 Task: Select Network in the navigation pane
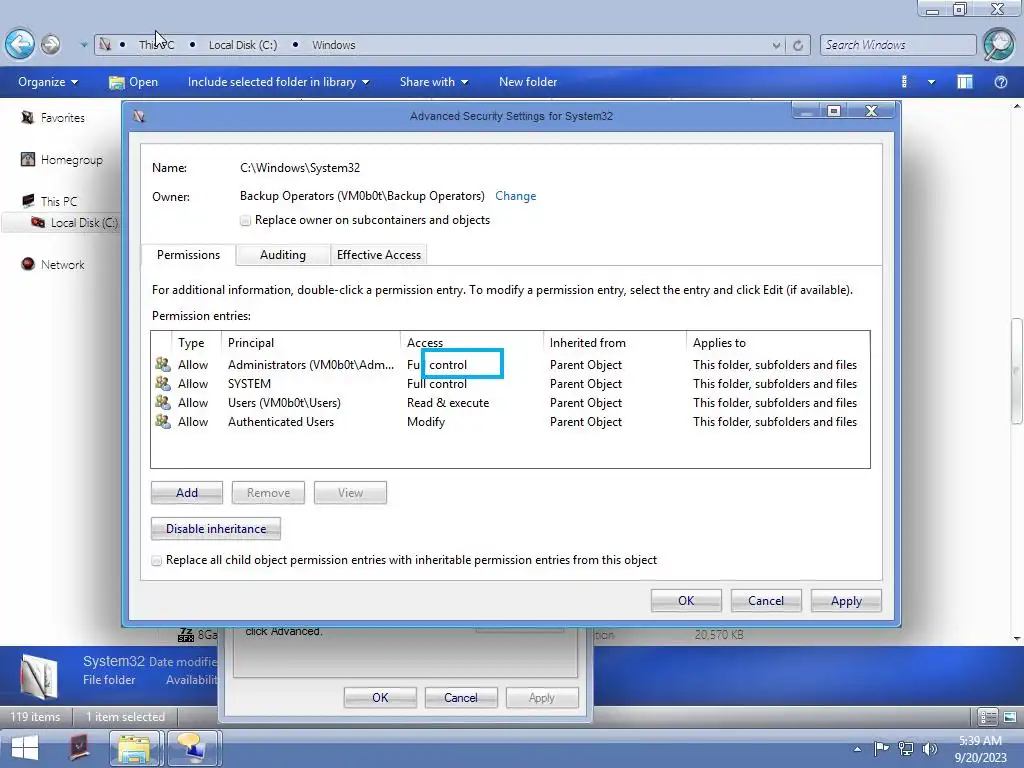(54, 264)
